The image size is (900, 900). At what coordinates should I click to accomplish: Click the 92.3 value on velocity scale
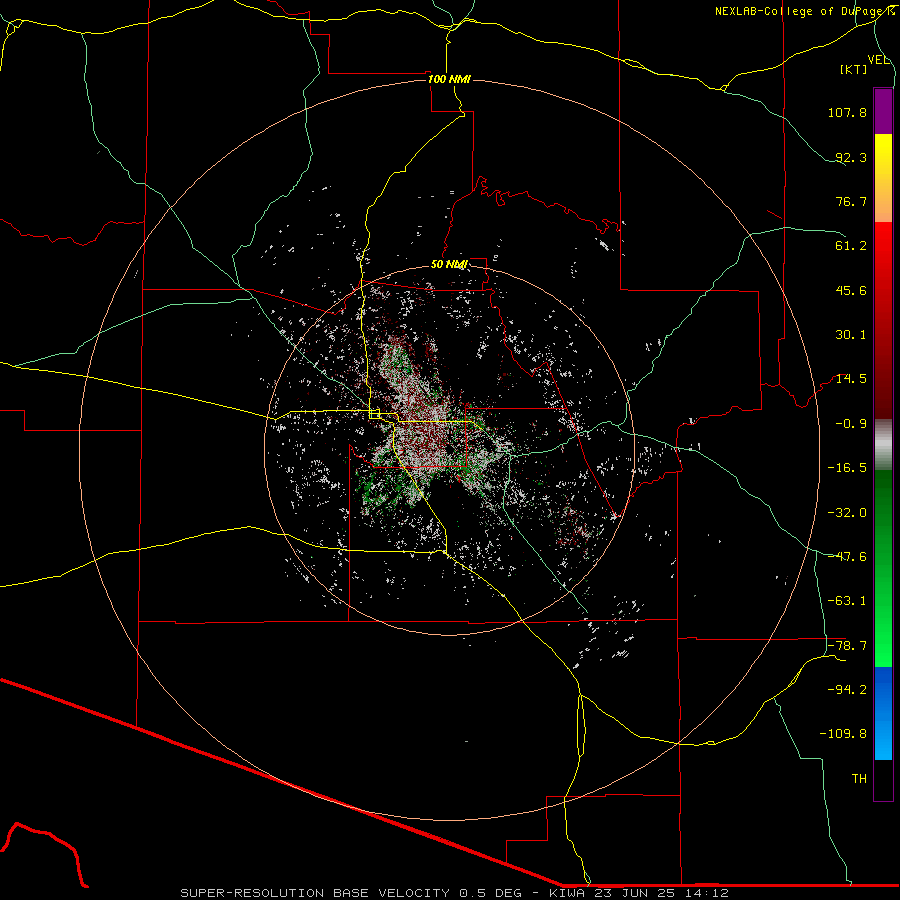point(851,157)
